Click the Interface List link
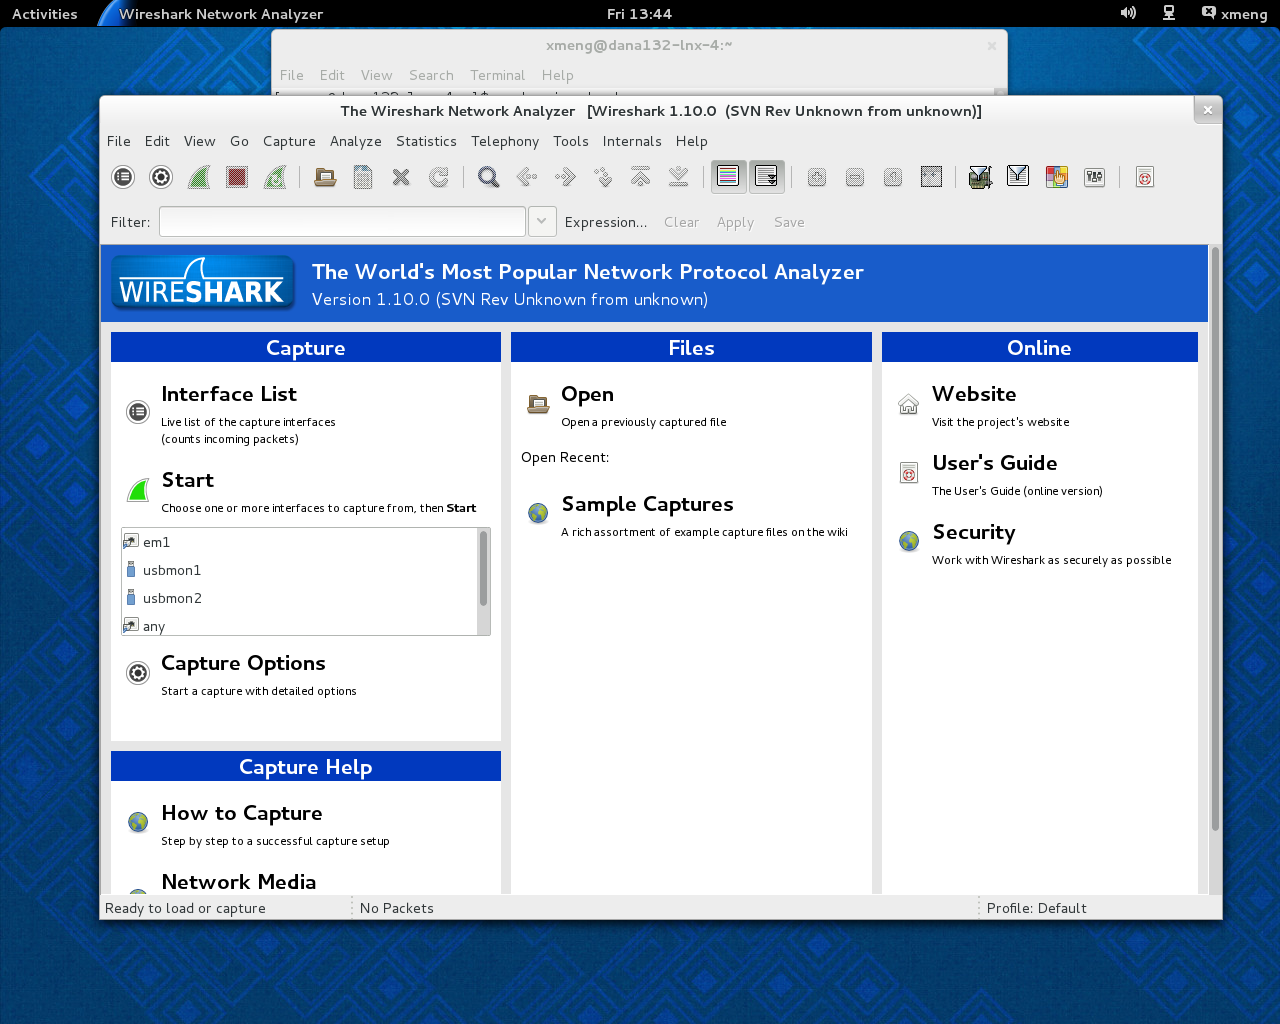Screen dimensions: 1280x1024 pyautogui.click(x=229, y=394)
